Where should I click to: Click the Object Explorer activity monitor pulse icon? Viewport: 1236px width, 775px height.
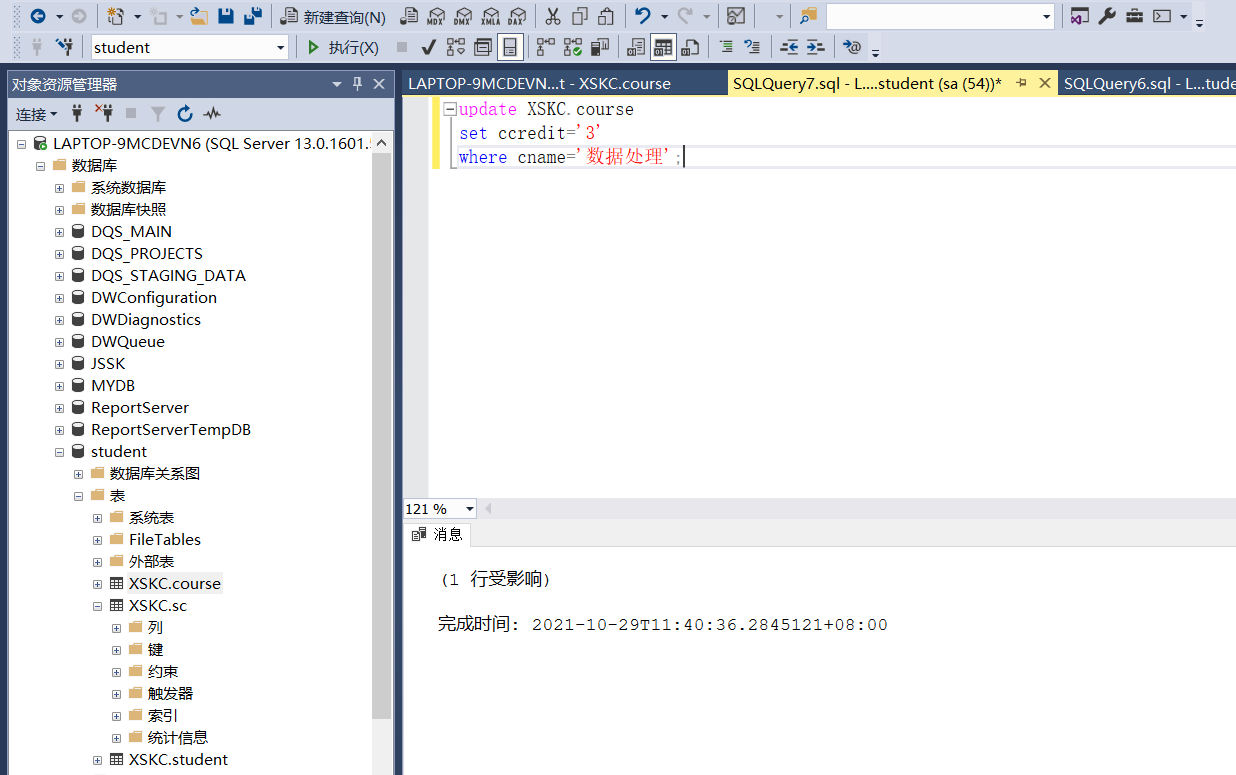click(x=212, y=114)
